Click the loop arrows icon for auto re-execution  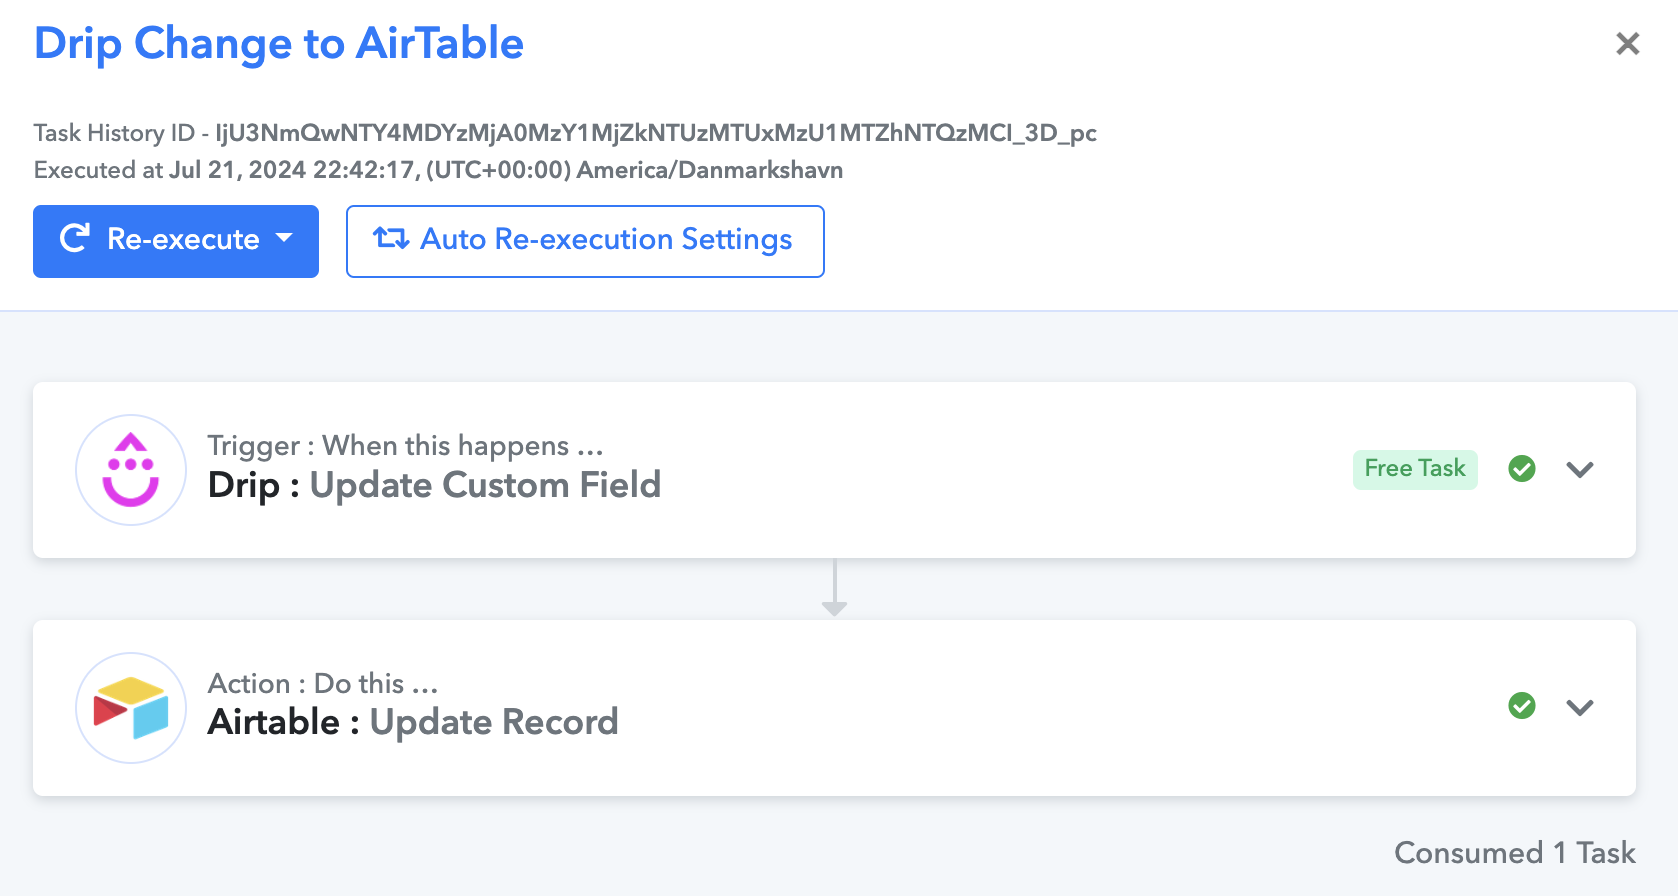point(391,238)
